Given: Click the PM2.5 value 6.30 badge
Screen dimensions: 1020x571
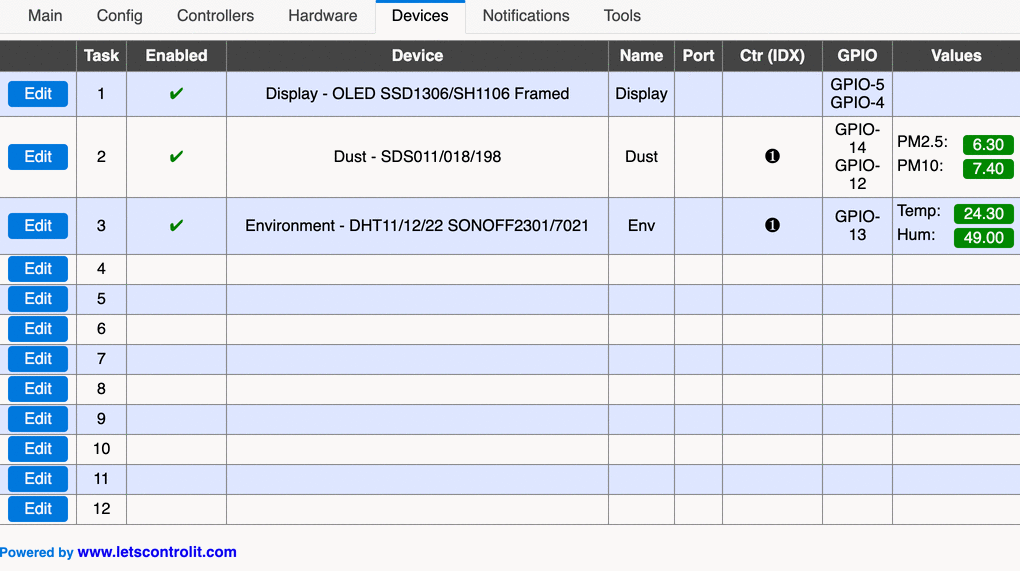Looking at the screenshot, I should [987, 145].
